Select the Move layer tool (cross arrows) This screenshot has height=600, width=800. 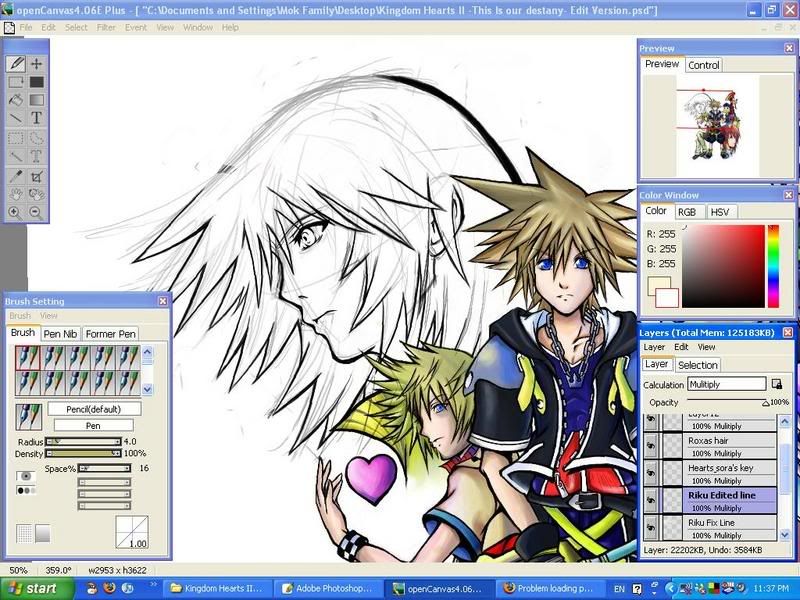(x=36, y=64)
